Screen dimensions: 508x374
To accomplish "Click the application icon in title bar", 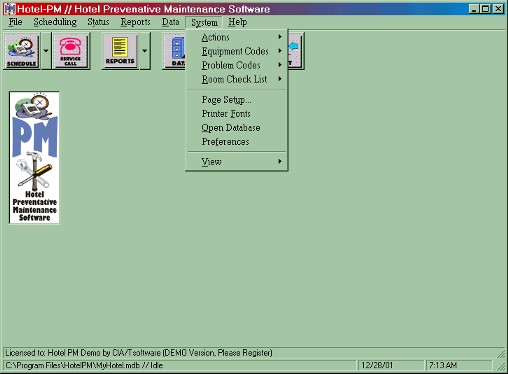I will coord(9,9).
